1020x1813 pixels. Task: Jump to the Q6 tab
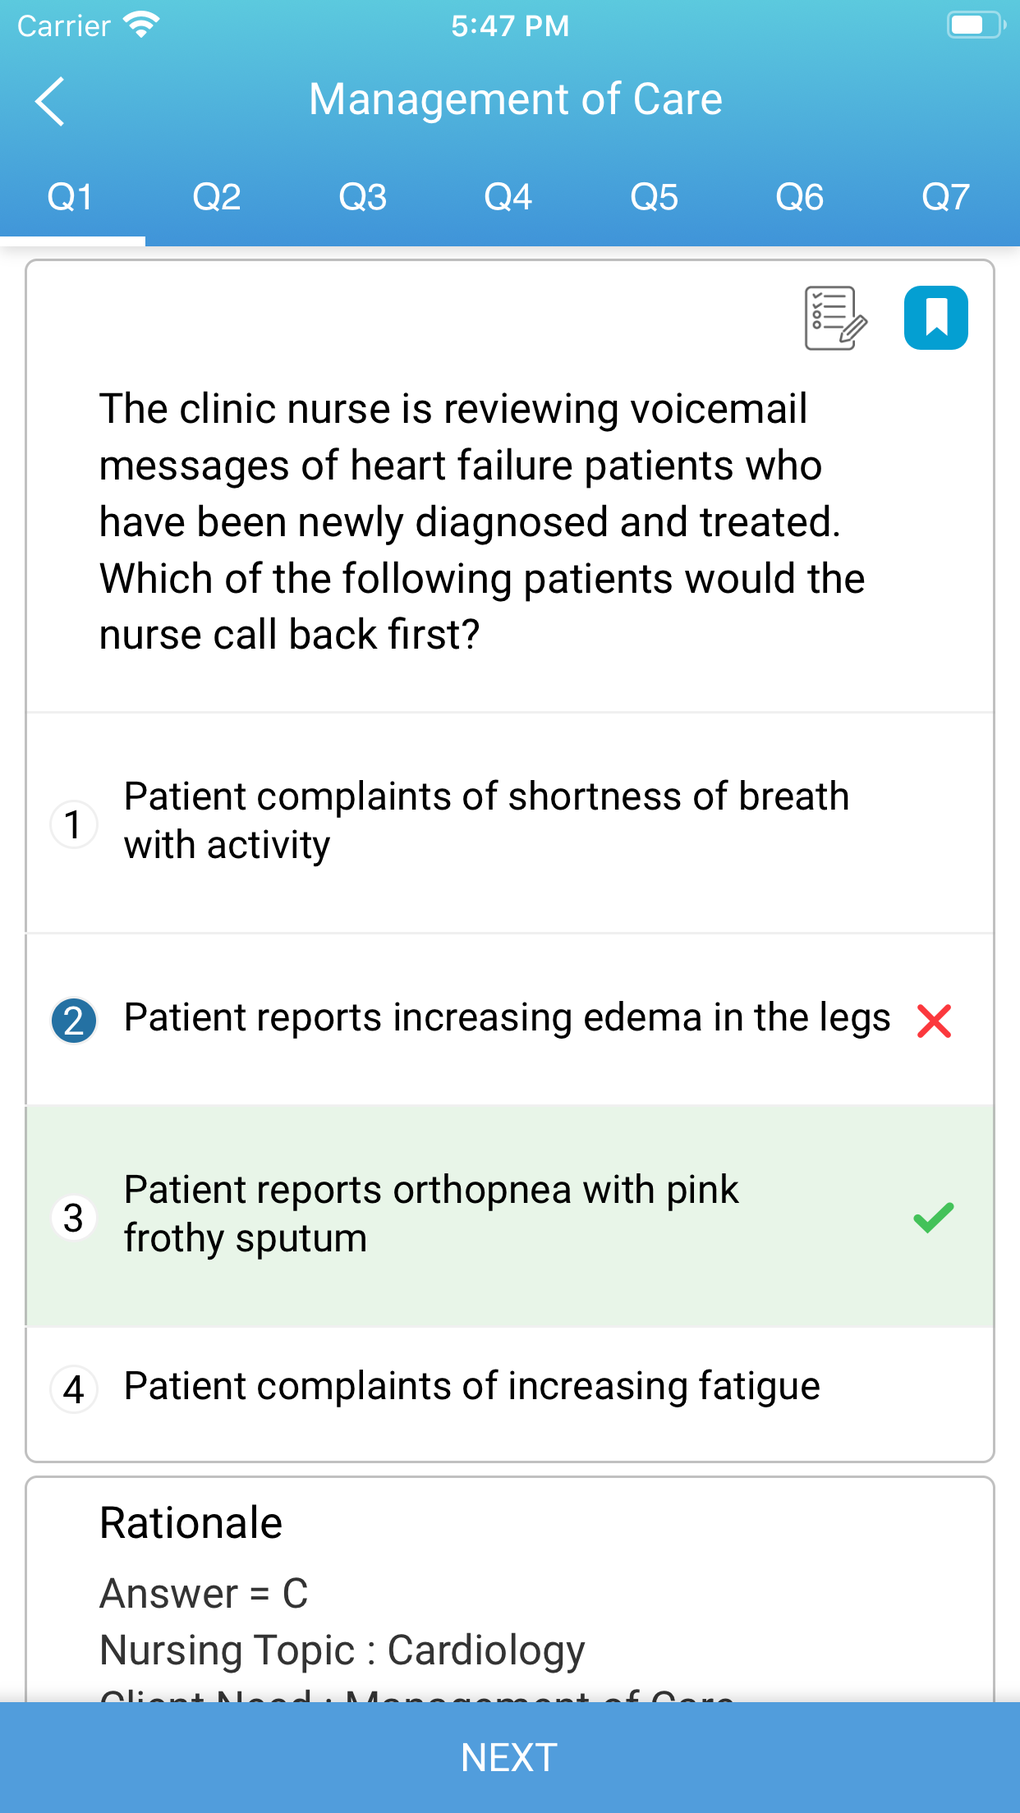click(x=800, y=197)
